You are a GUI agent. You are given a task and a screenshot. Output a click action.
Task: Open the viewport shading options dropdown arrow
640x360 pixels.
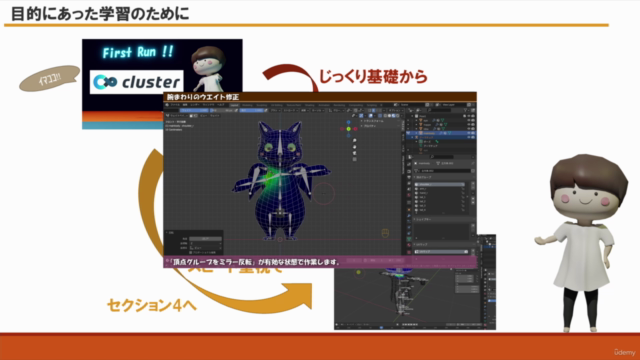click(401, 116)
